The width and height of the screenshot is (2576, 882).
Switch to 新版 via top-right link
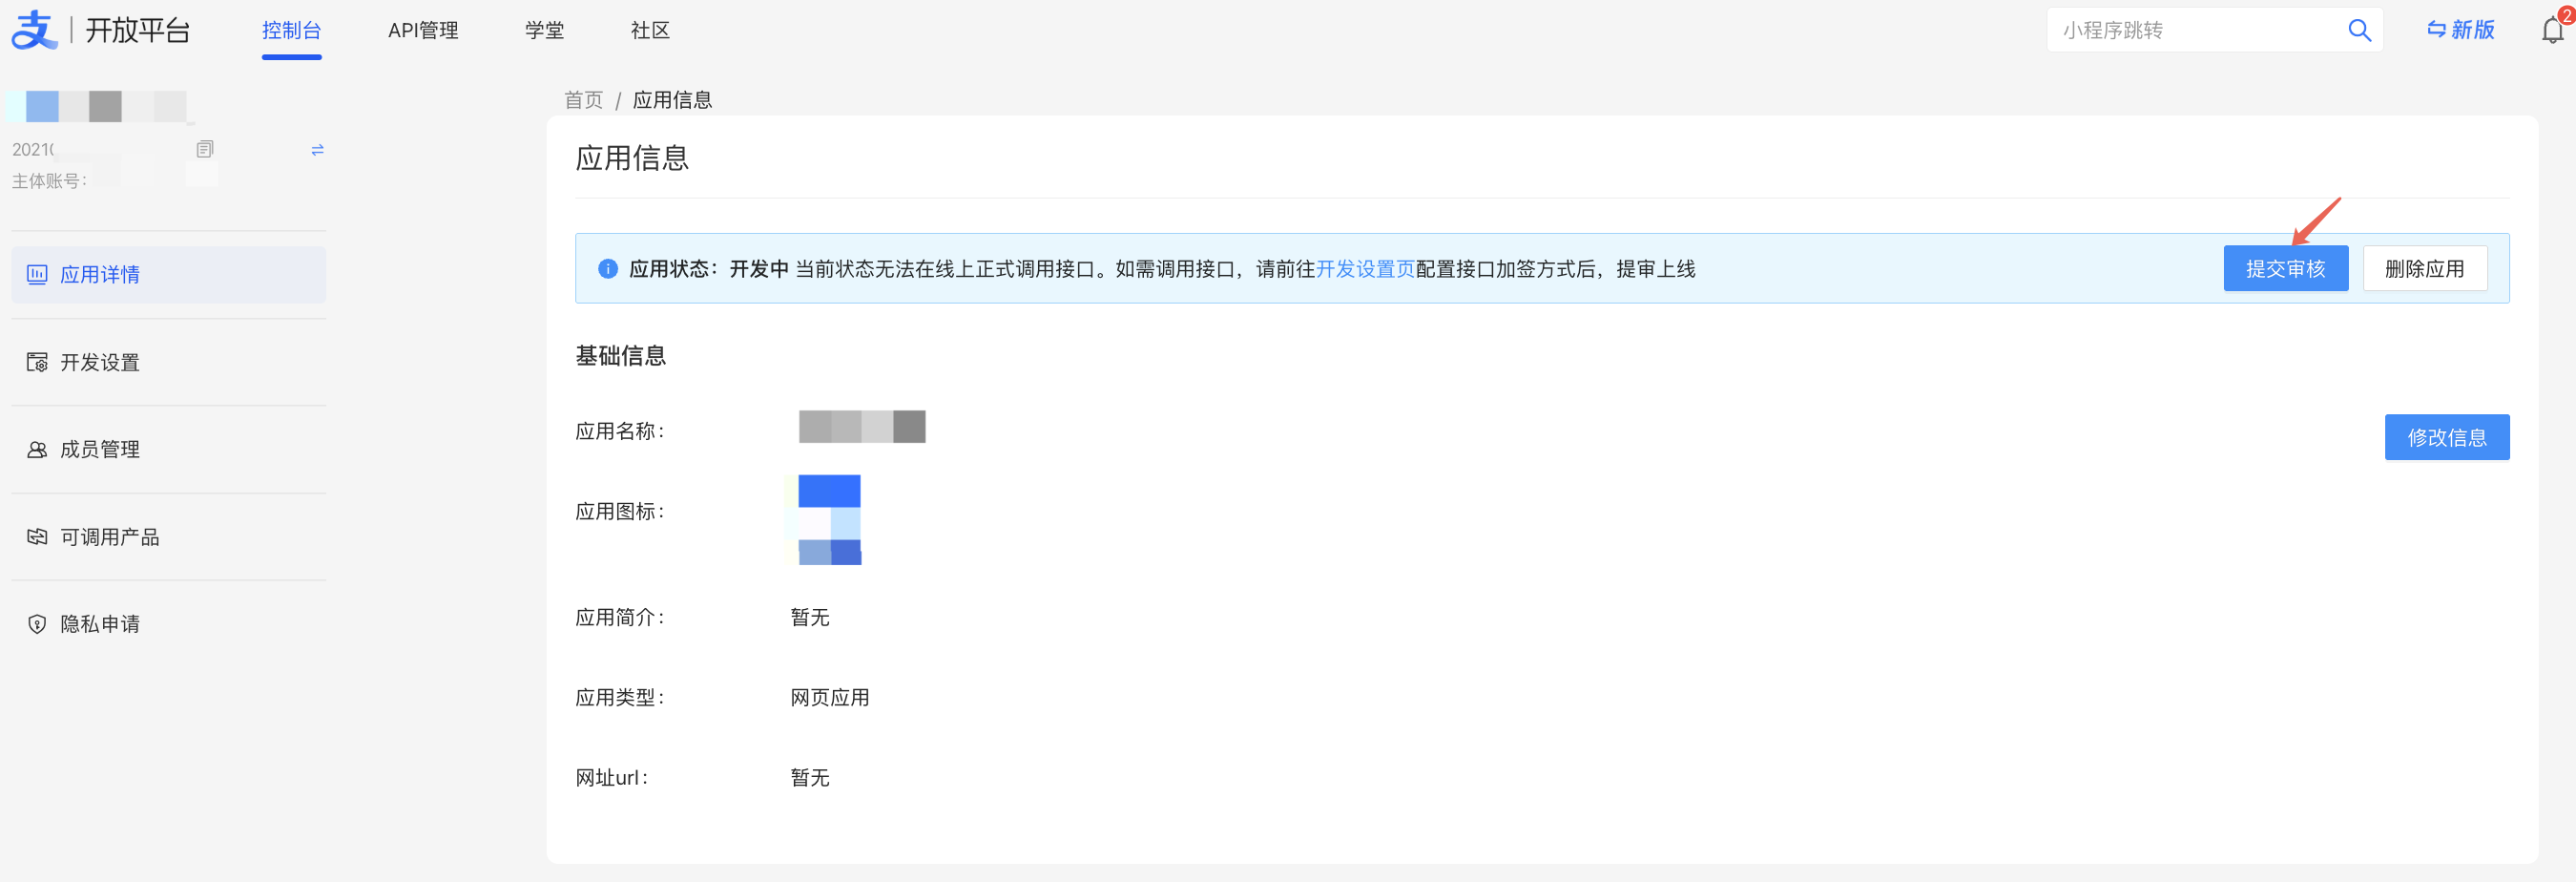(x=2461, y=30)
